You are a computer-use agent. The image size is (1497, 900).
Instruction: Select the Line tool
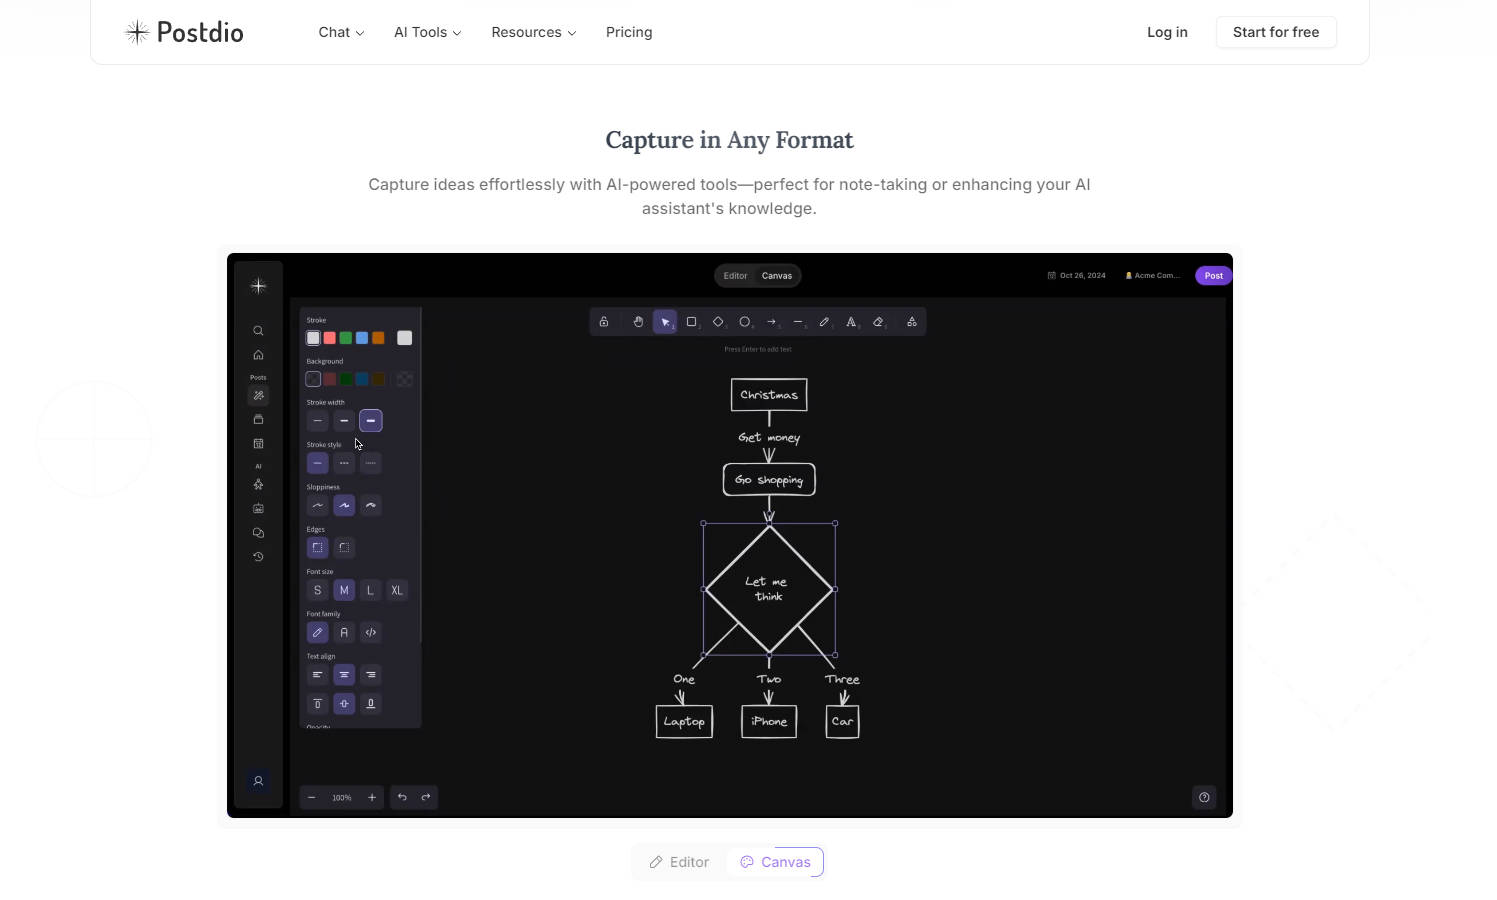[x=798, y=322]
